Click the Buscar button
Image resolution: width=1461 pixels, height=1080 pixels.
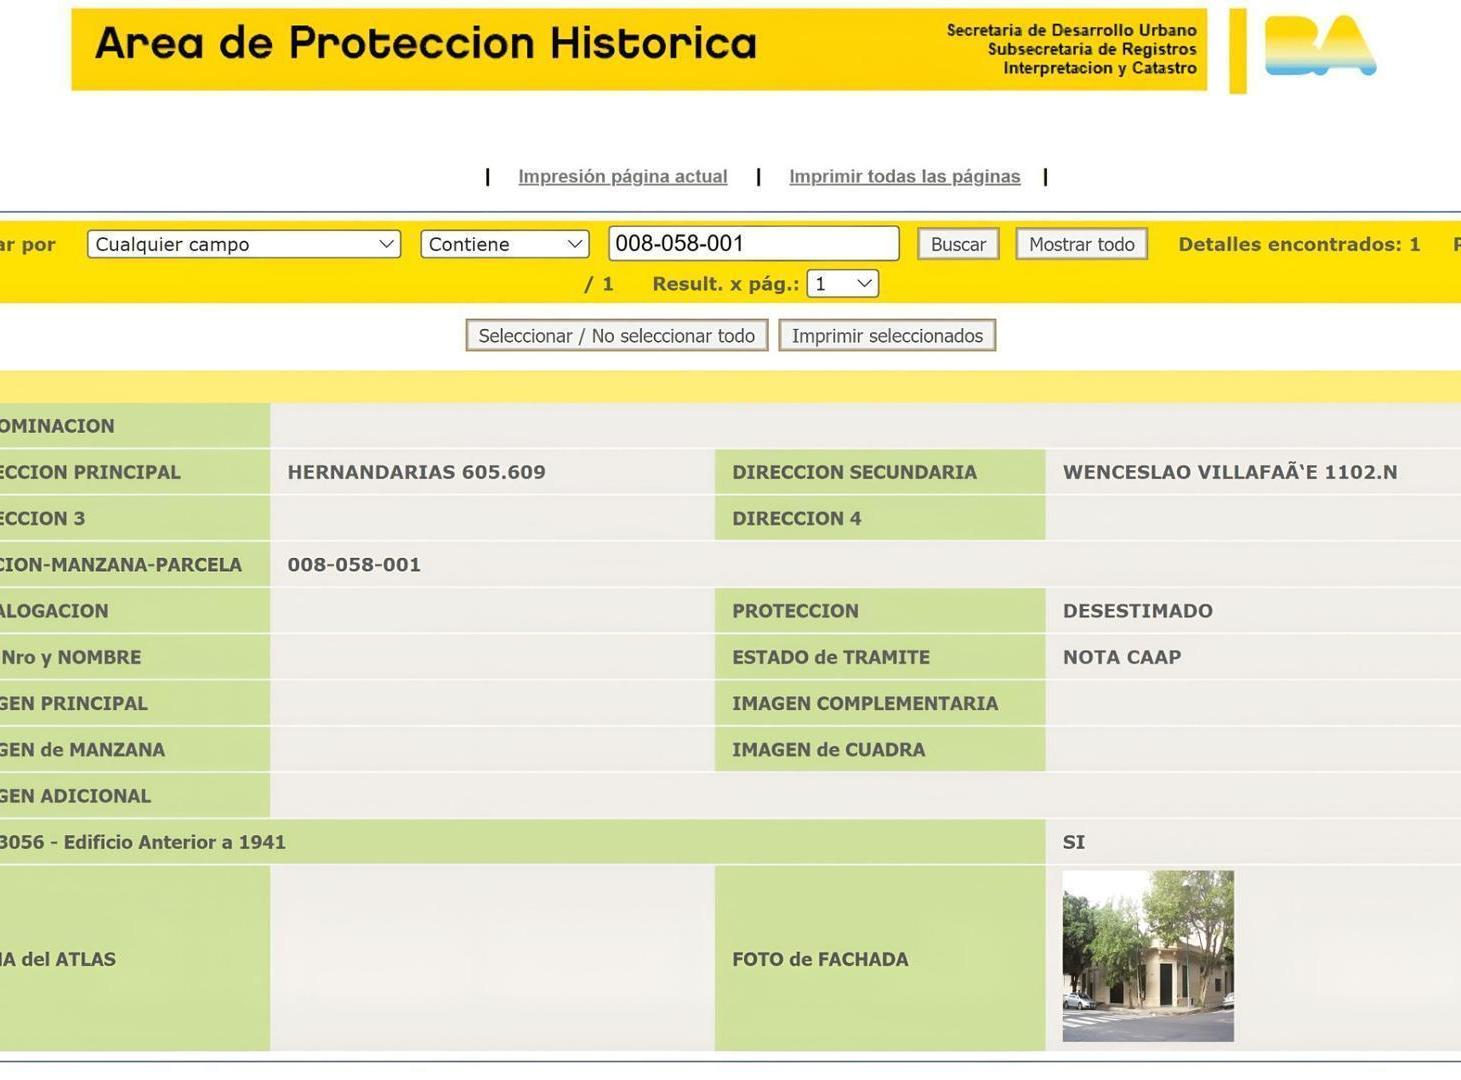click(x=958, y=244)
